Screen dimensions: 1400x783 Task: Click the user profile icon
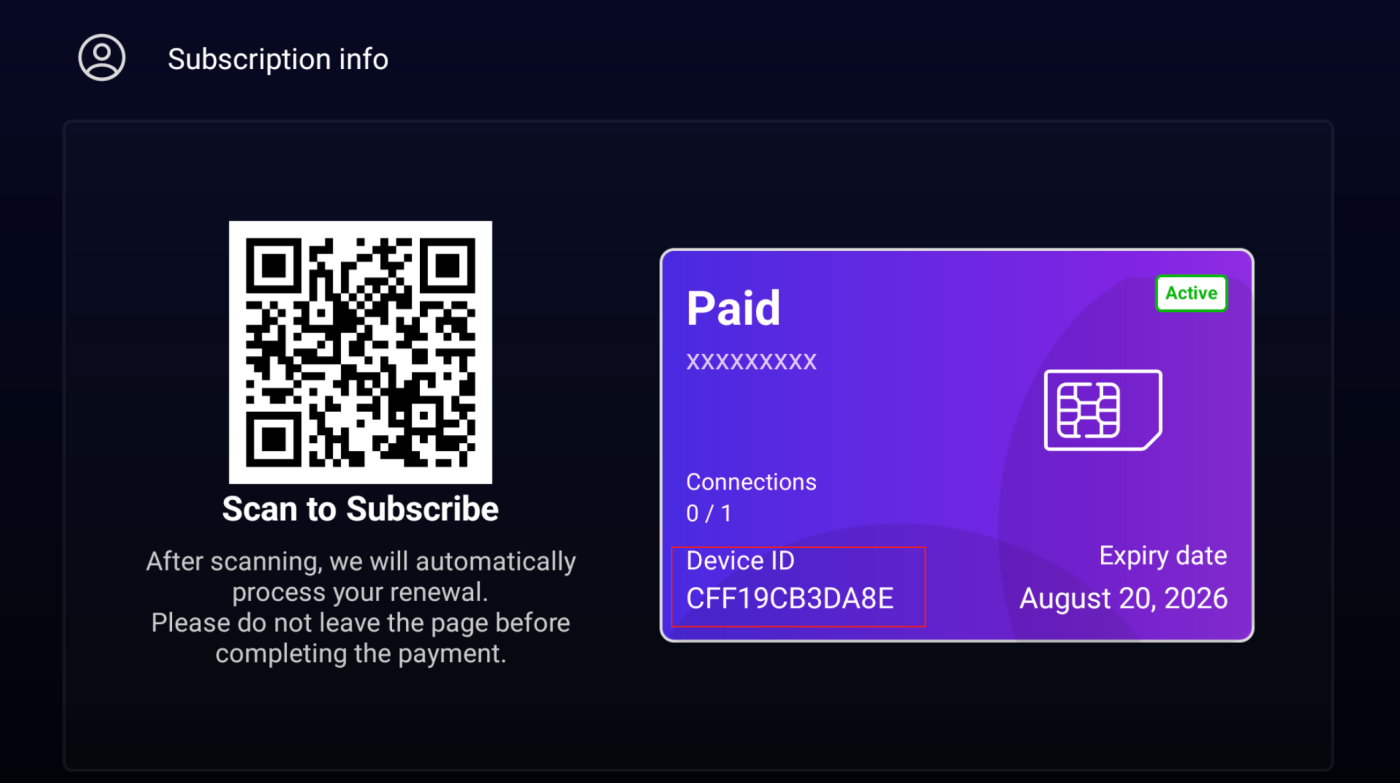click(x=102, y=58)
